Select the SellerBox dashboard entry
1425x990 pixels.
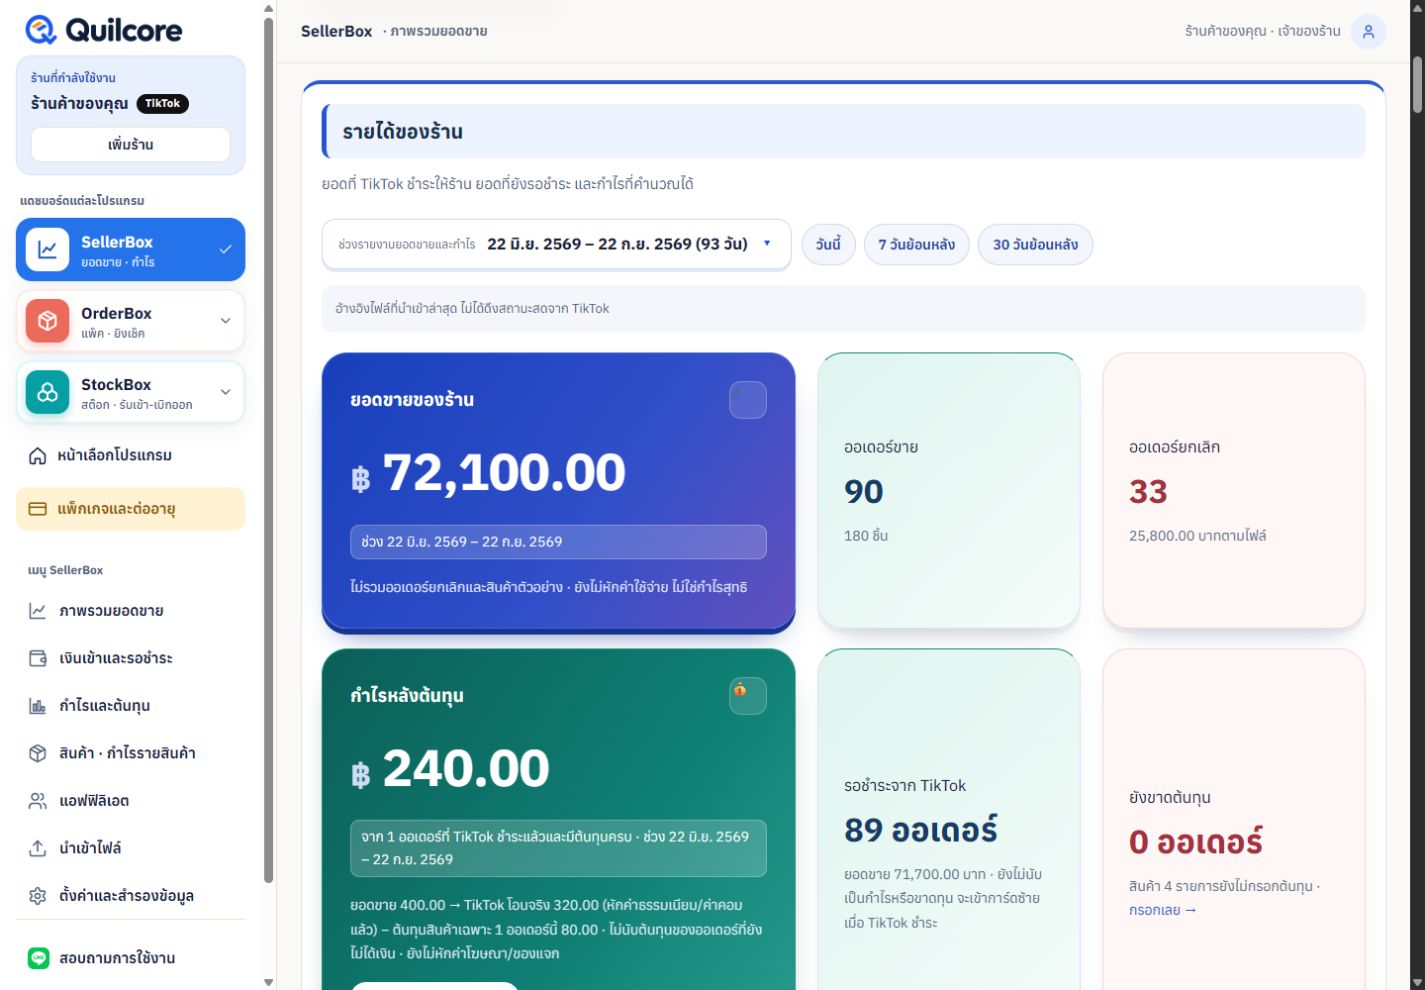[x=130, y=250]
